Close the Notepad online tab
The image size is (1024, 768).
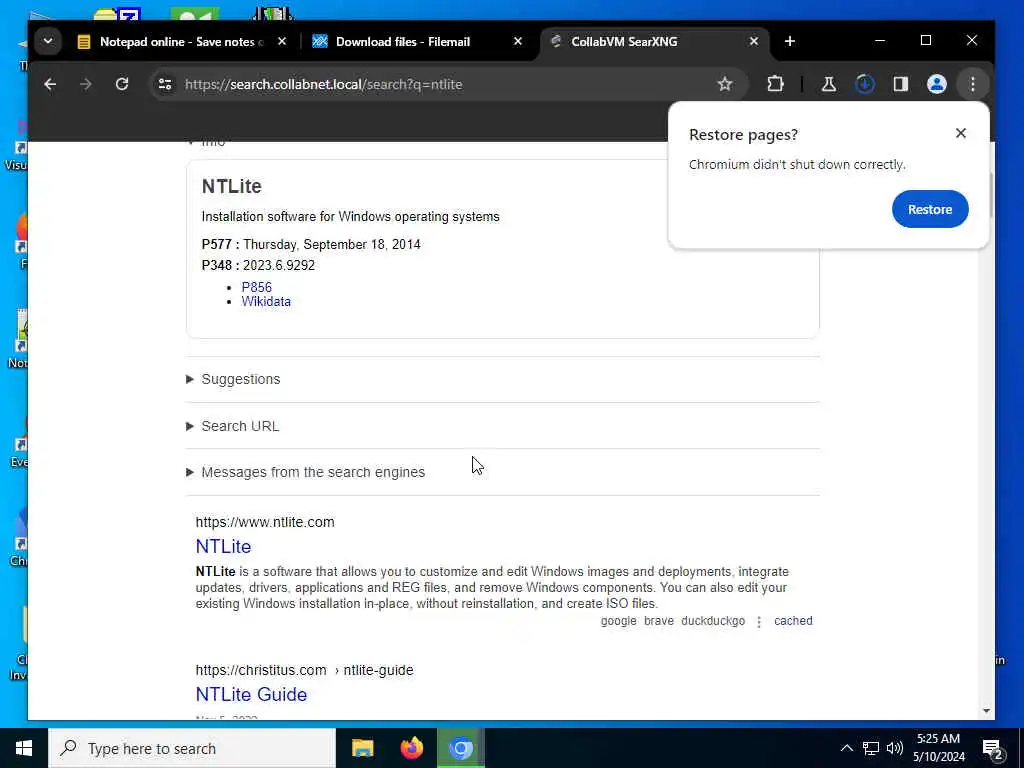tap(281, 41)
